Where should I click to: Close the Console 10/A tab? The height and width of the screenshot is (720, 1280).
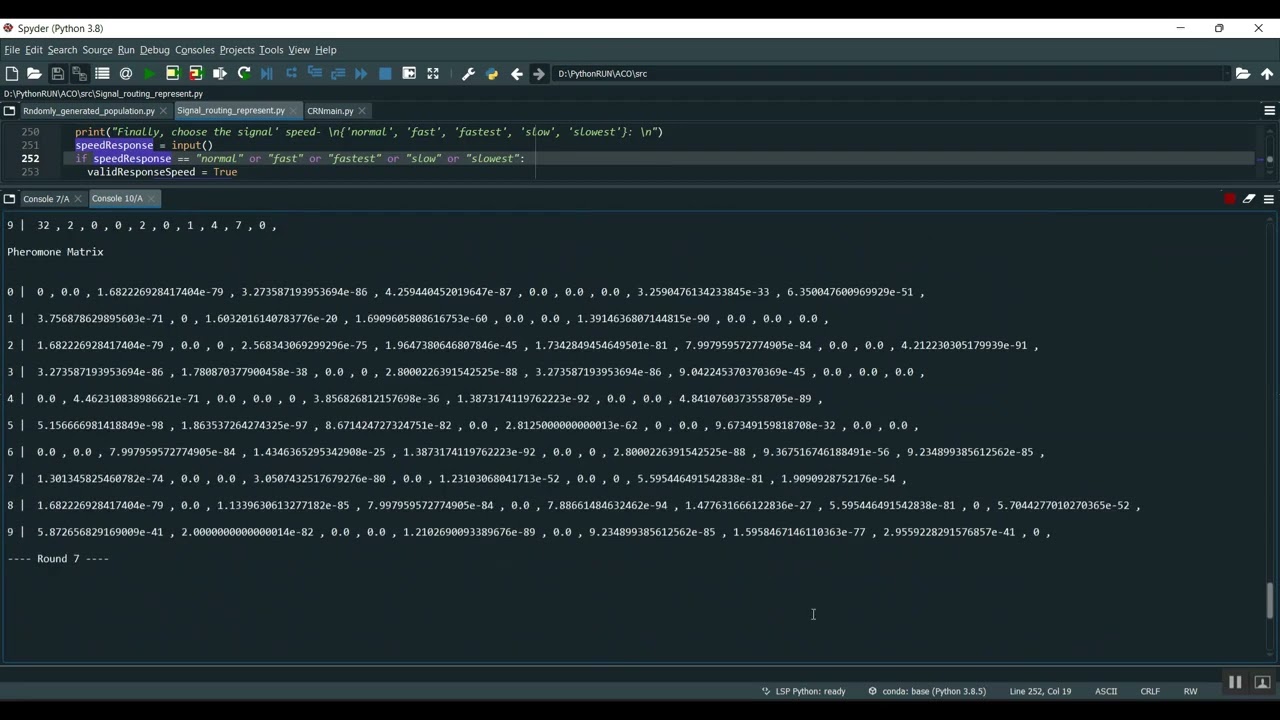point(151,199)
